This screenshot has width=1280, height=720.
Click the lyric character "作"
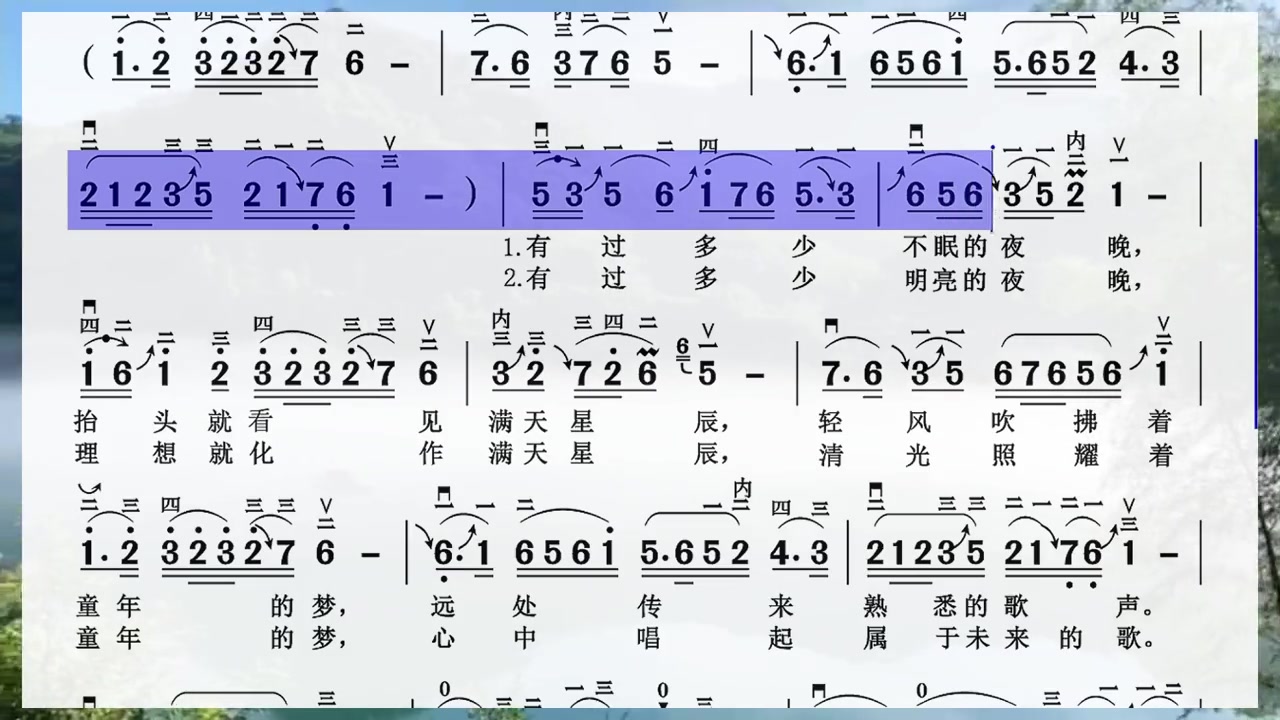pyautogui.click(x=430, y=453)
